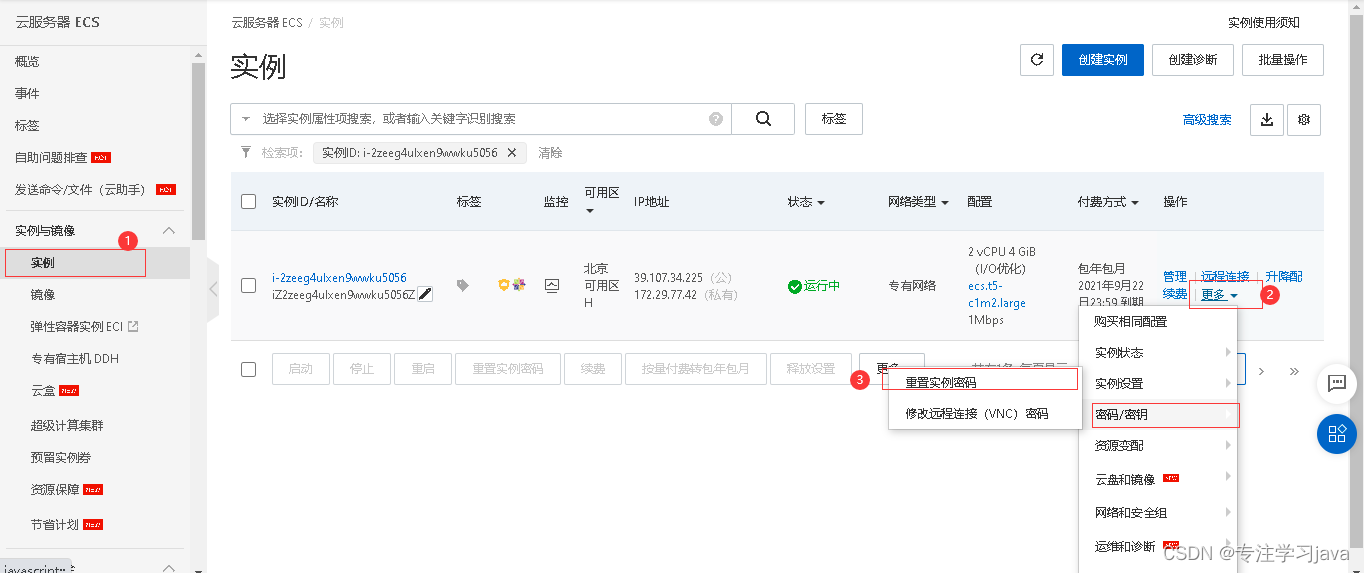Toggle the select-all checkbox in table header
This screenshot has width=1364, height=573.
(249, 202)
